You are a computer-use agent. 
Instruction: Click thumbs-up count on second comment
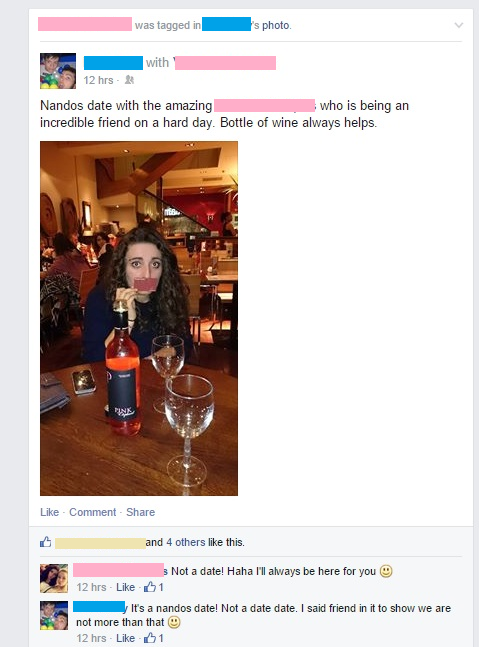pos(153,638)
